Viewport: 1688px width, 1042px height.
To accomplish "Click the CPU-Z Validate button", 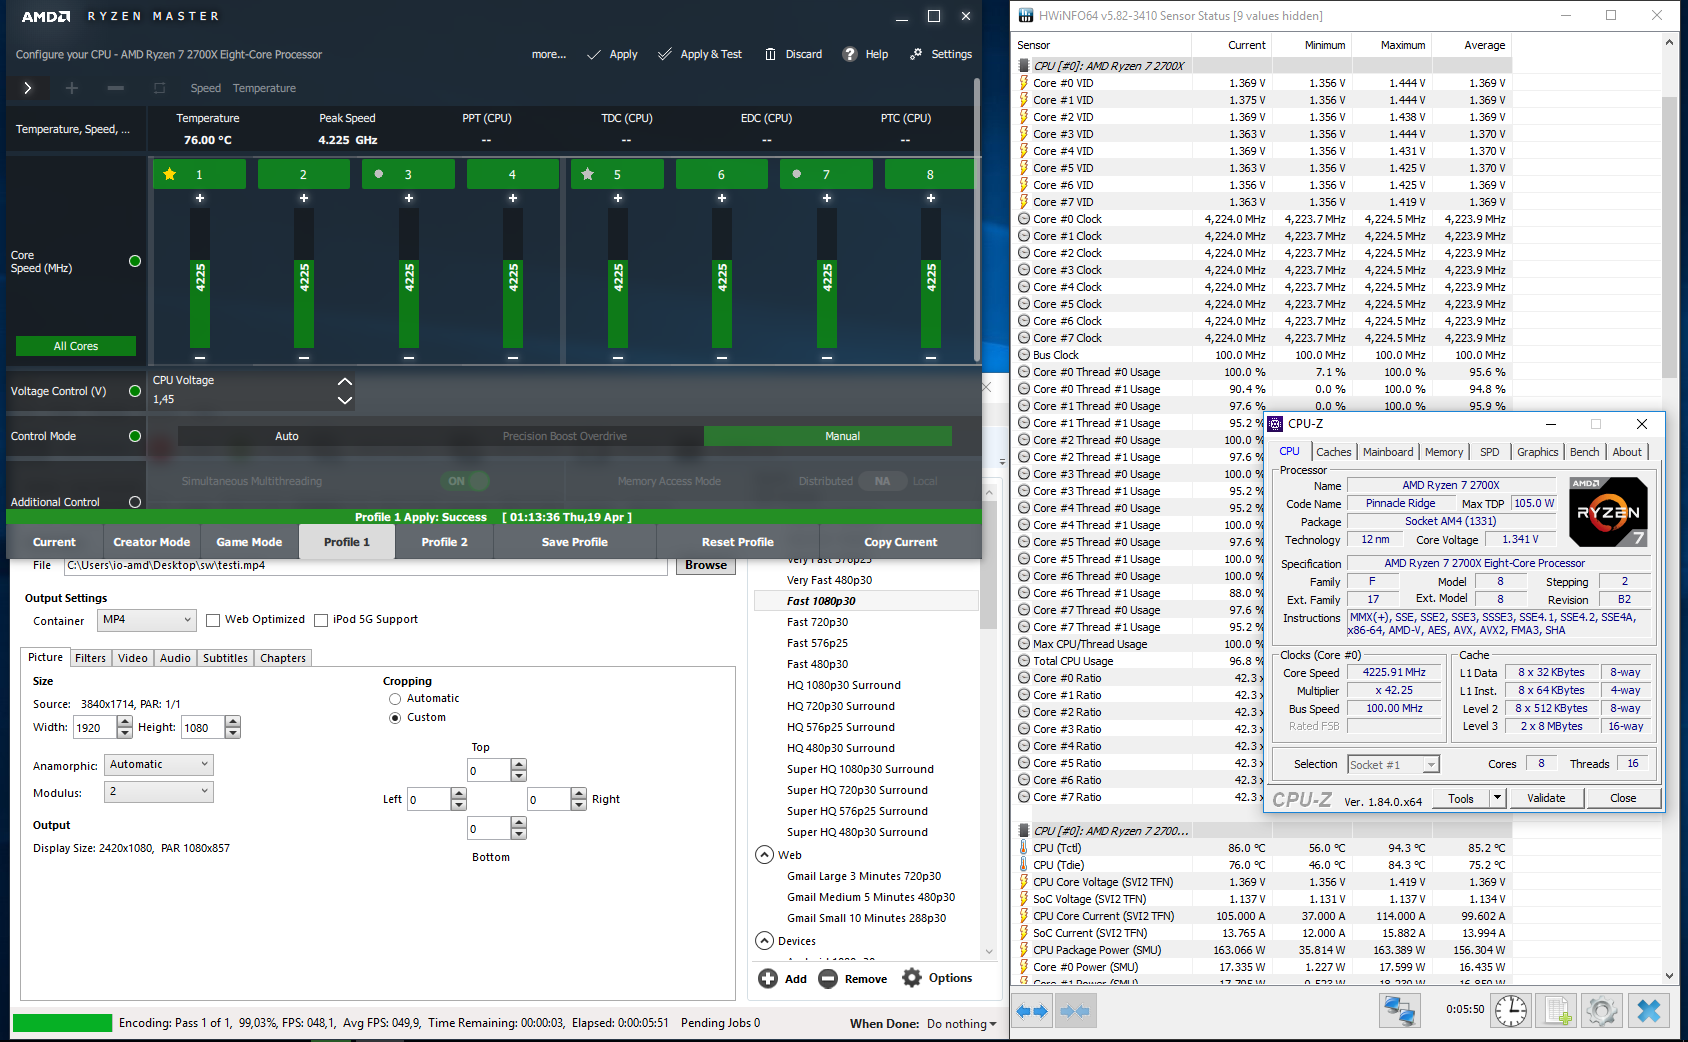I will [1546, 798].
